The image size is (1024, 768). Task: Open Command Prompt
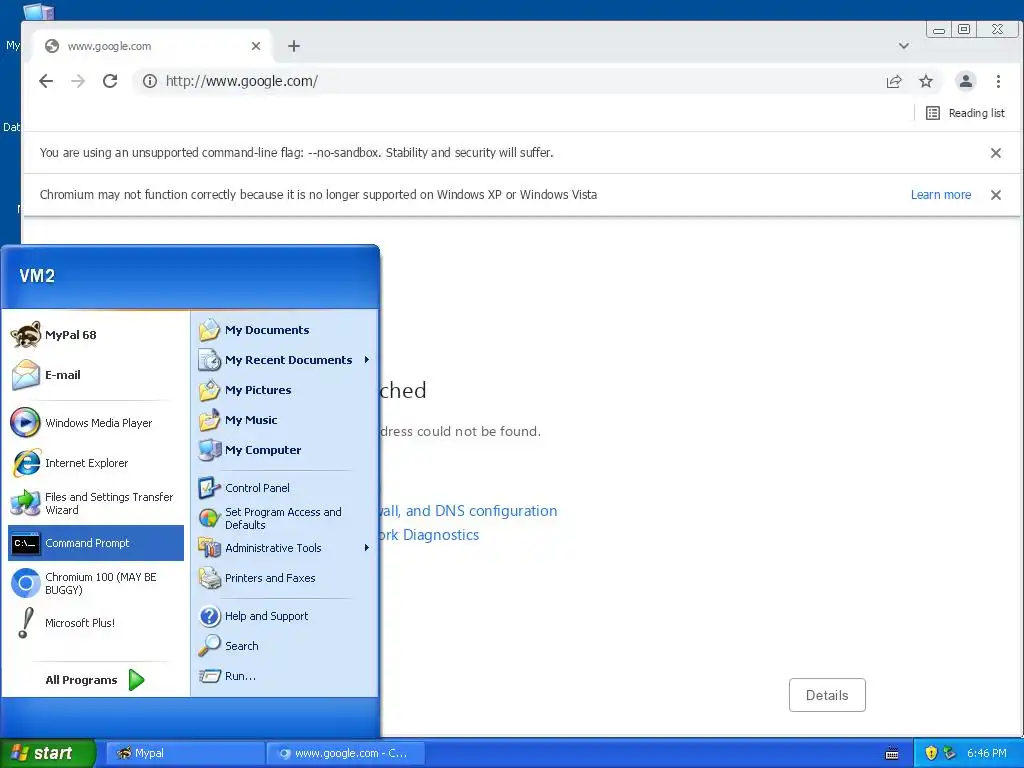pyautogui.click(x=95, y=543)
